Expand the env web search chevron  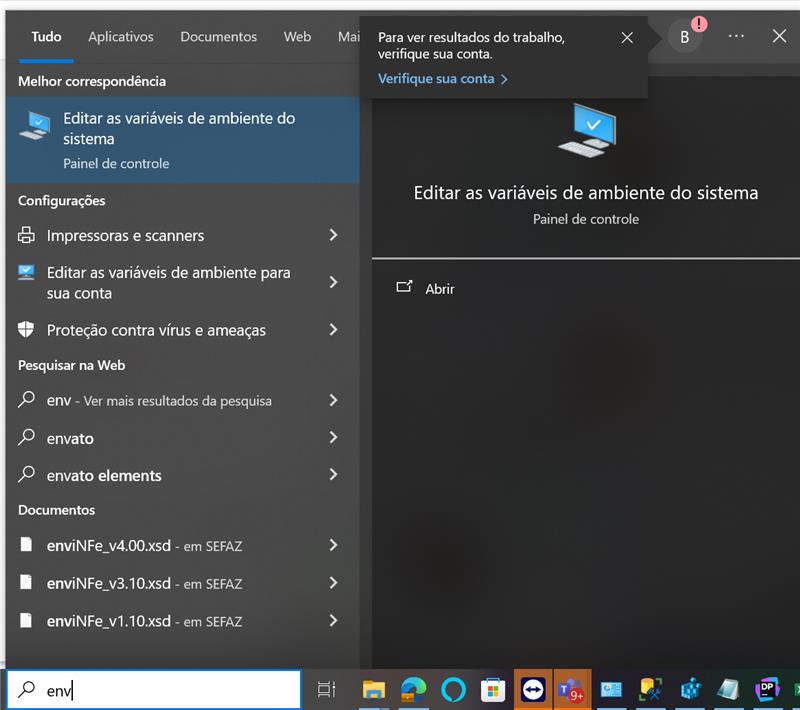pyautogui.click(x=334, y=400)
